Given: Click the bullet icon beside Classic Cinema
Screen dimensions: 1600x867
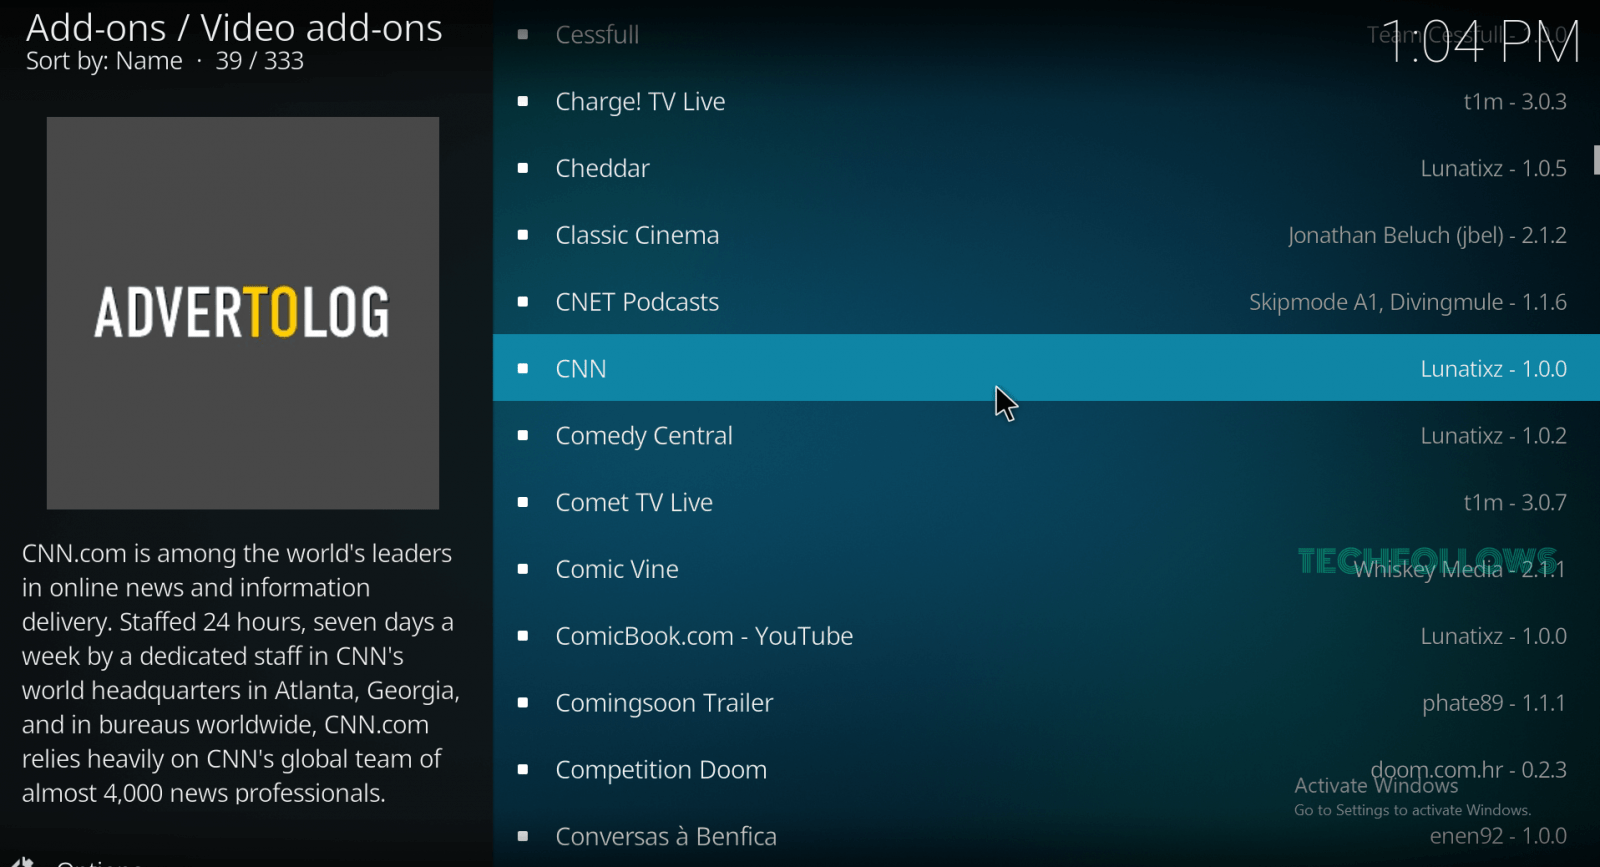Looking at the screenshot, I should pos(523,235).
